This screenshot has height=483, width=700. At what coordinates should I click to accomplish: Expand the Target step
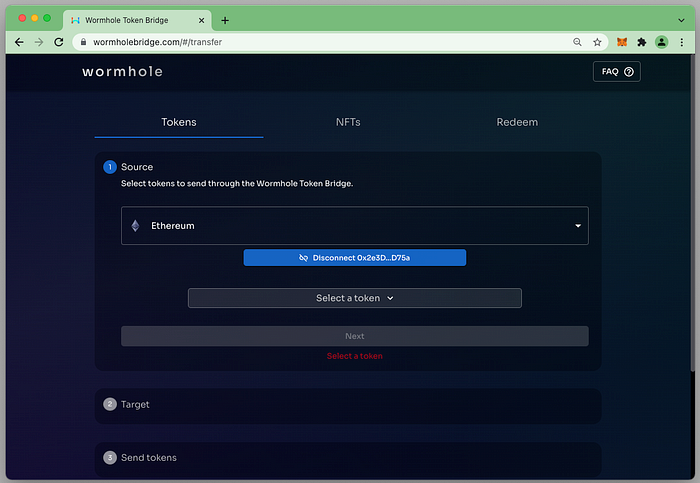pos(348,404)
